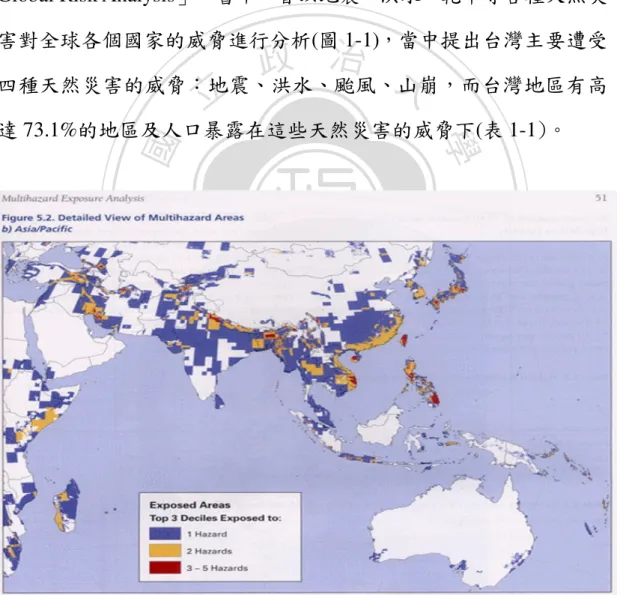
Task: Click the '2 Hazards' legend label
Action: pyautogui.click(x=209, y=551)
